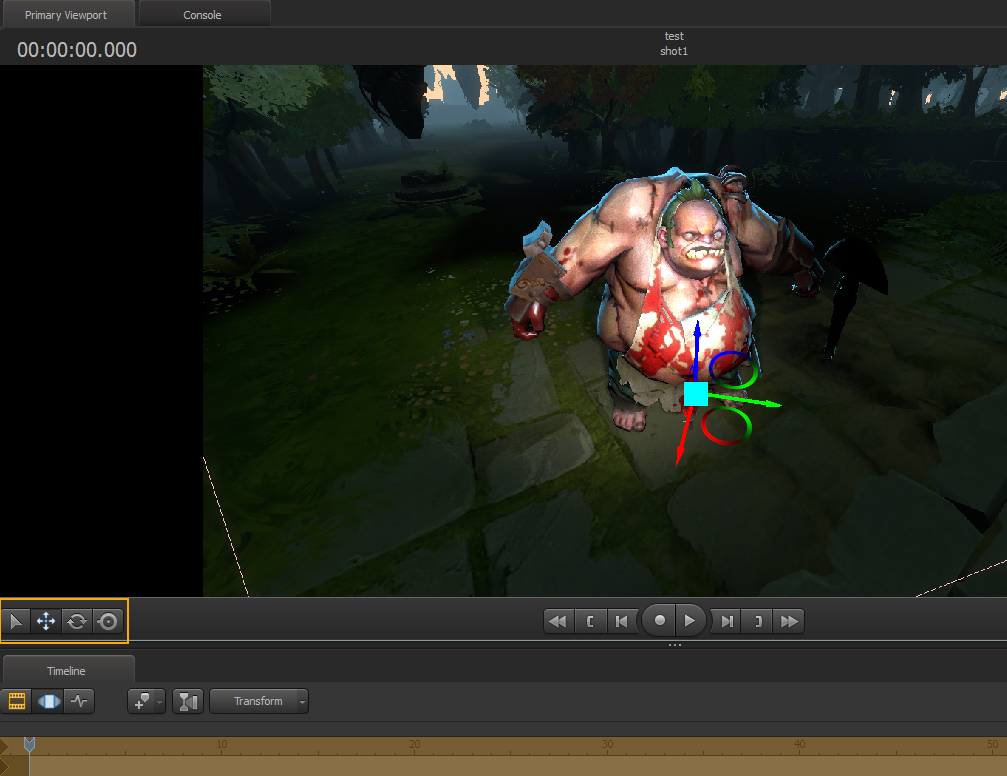Click frame 30 on the timeline ruler
Viewport: 1007px width, 776px height.
point(607,744)
